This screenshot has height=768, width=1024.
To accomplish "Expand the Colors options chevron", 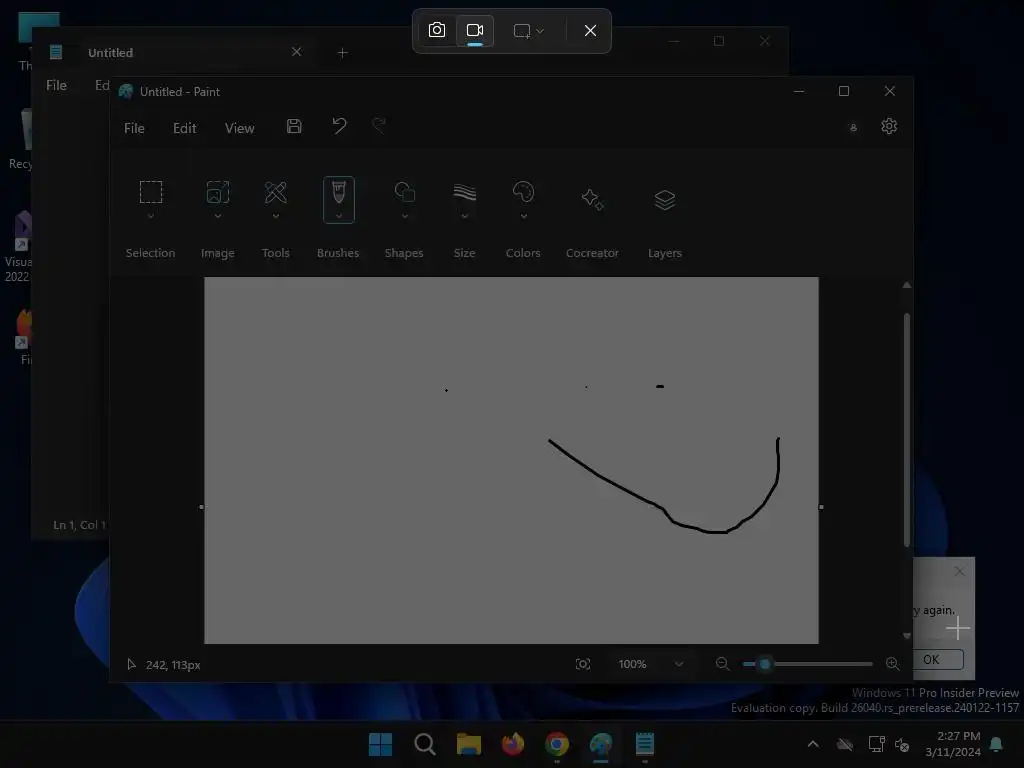I will click(523, 216).
